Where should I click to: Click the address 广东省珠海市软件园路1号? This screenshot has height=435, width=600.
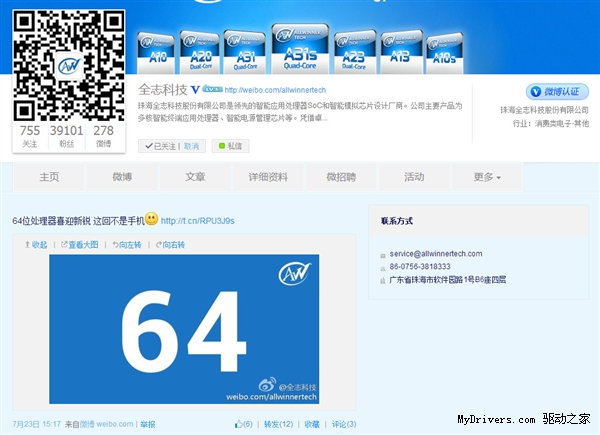447,280
